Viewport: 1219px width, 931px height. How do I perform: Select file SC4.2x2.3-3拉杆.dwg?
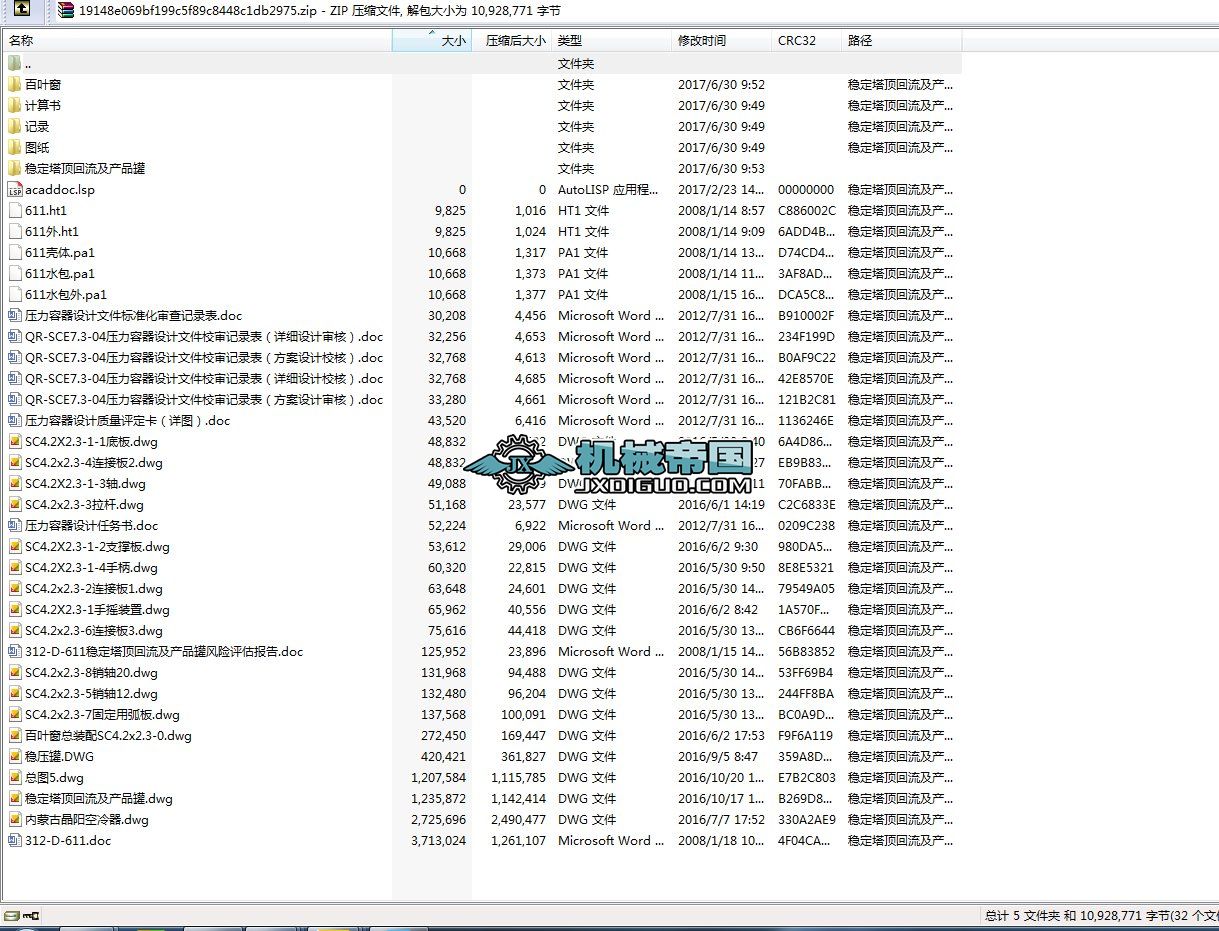pos(85,504)
